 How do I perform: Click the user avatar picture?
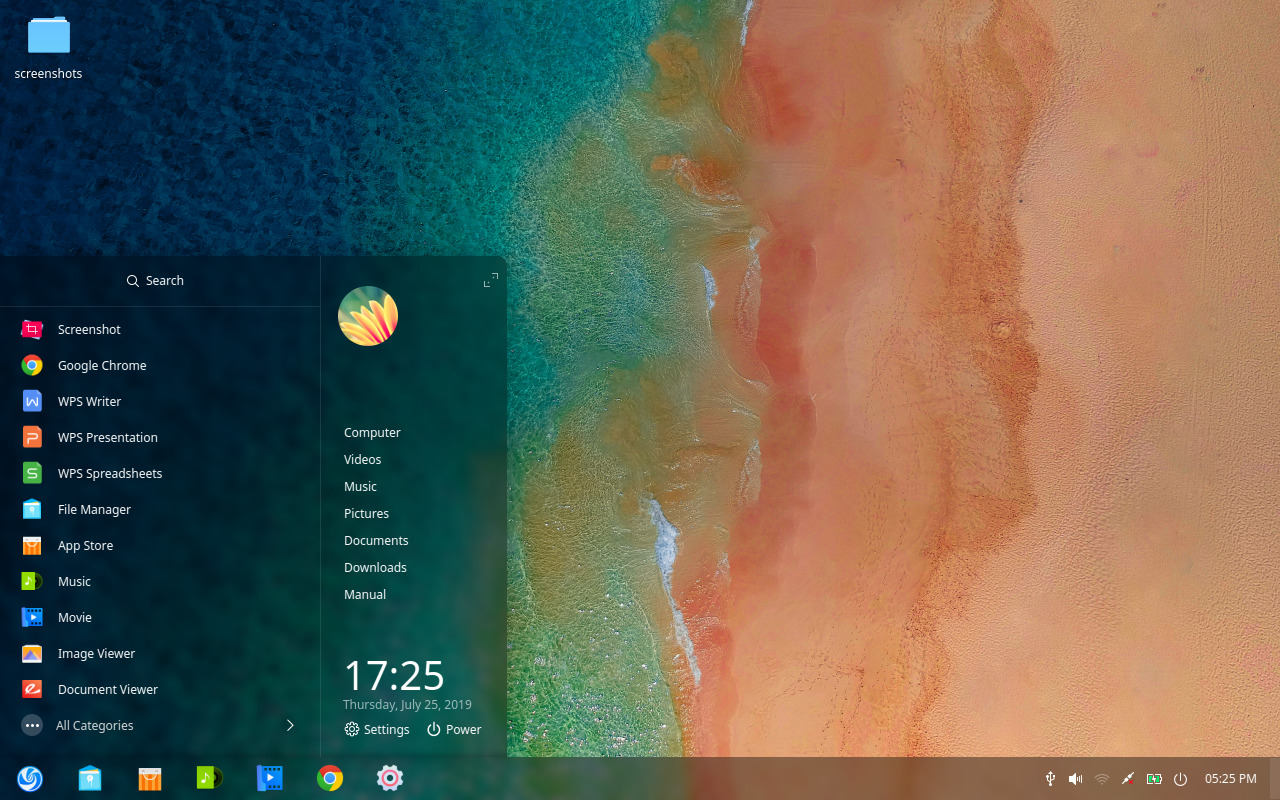tap(368, 316)
